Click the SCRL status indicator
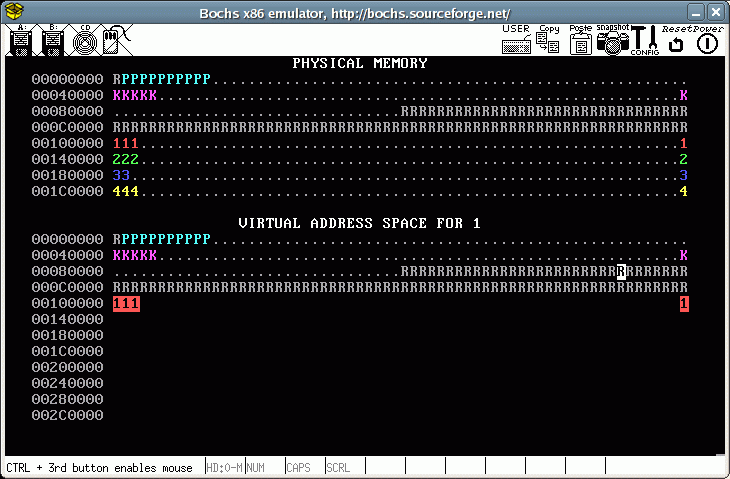 [338, 467]
